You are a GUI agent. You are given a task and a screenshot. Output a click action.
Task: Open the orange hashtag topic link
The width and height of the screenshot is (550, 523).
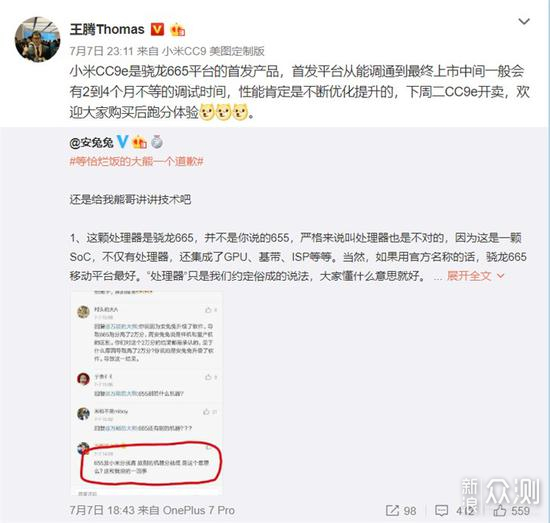coord(137,162)
